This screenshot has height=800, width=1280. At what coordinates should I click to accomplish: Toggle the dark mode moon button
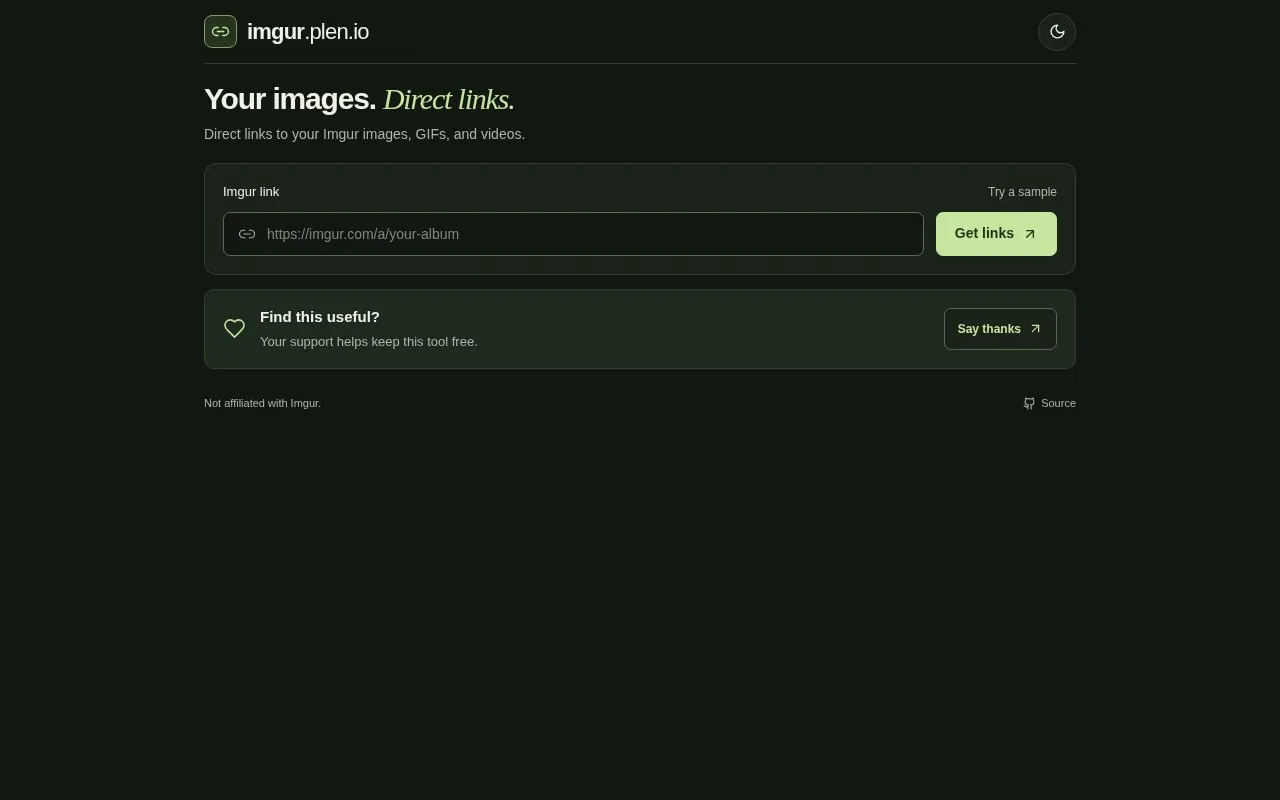point(1057,32)
